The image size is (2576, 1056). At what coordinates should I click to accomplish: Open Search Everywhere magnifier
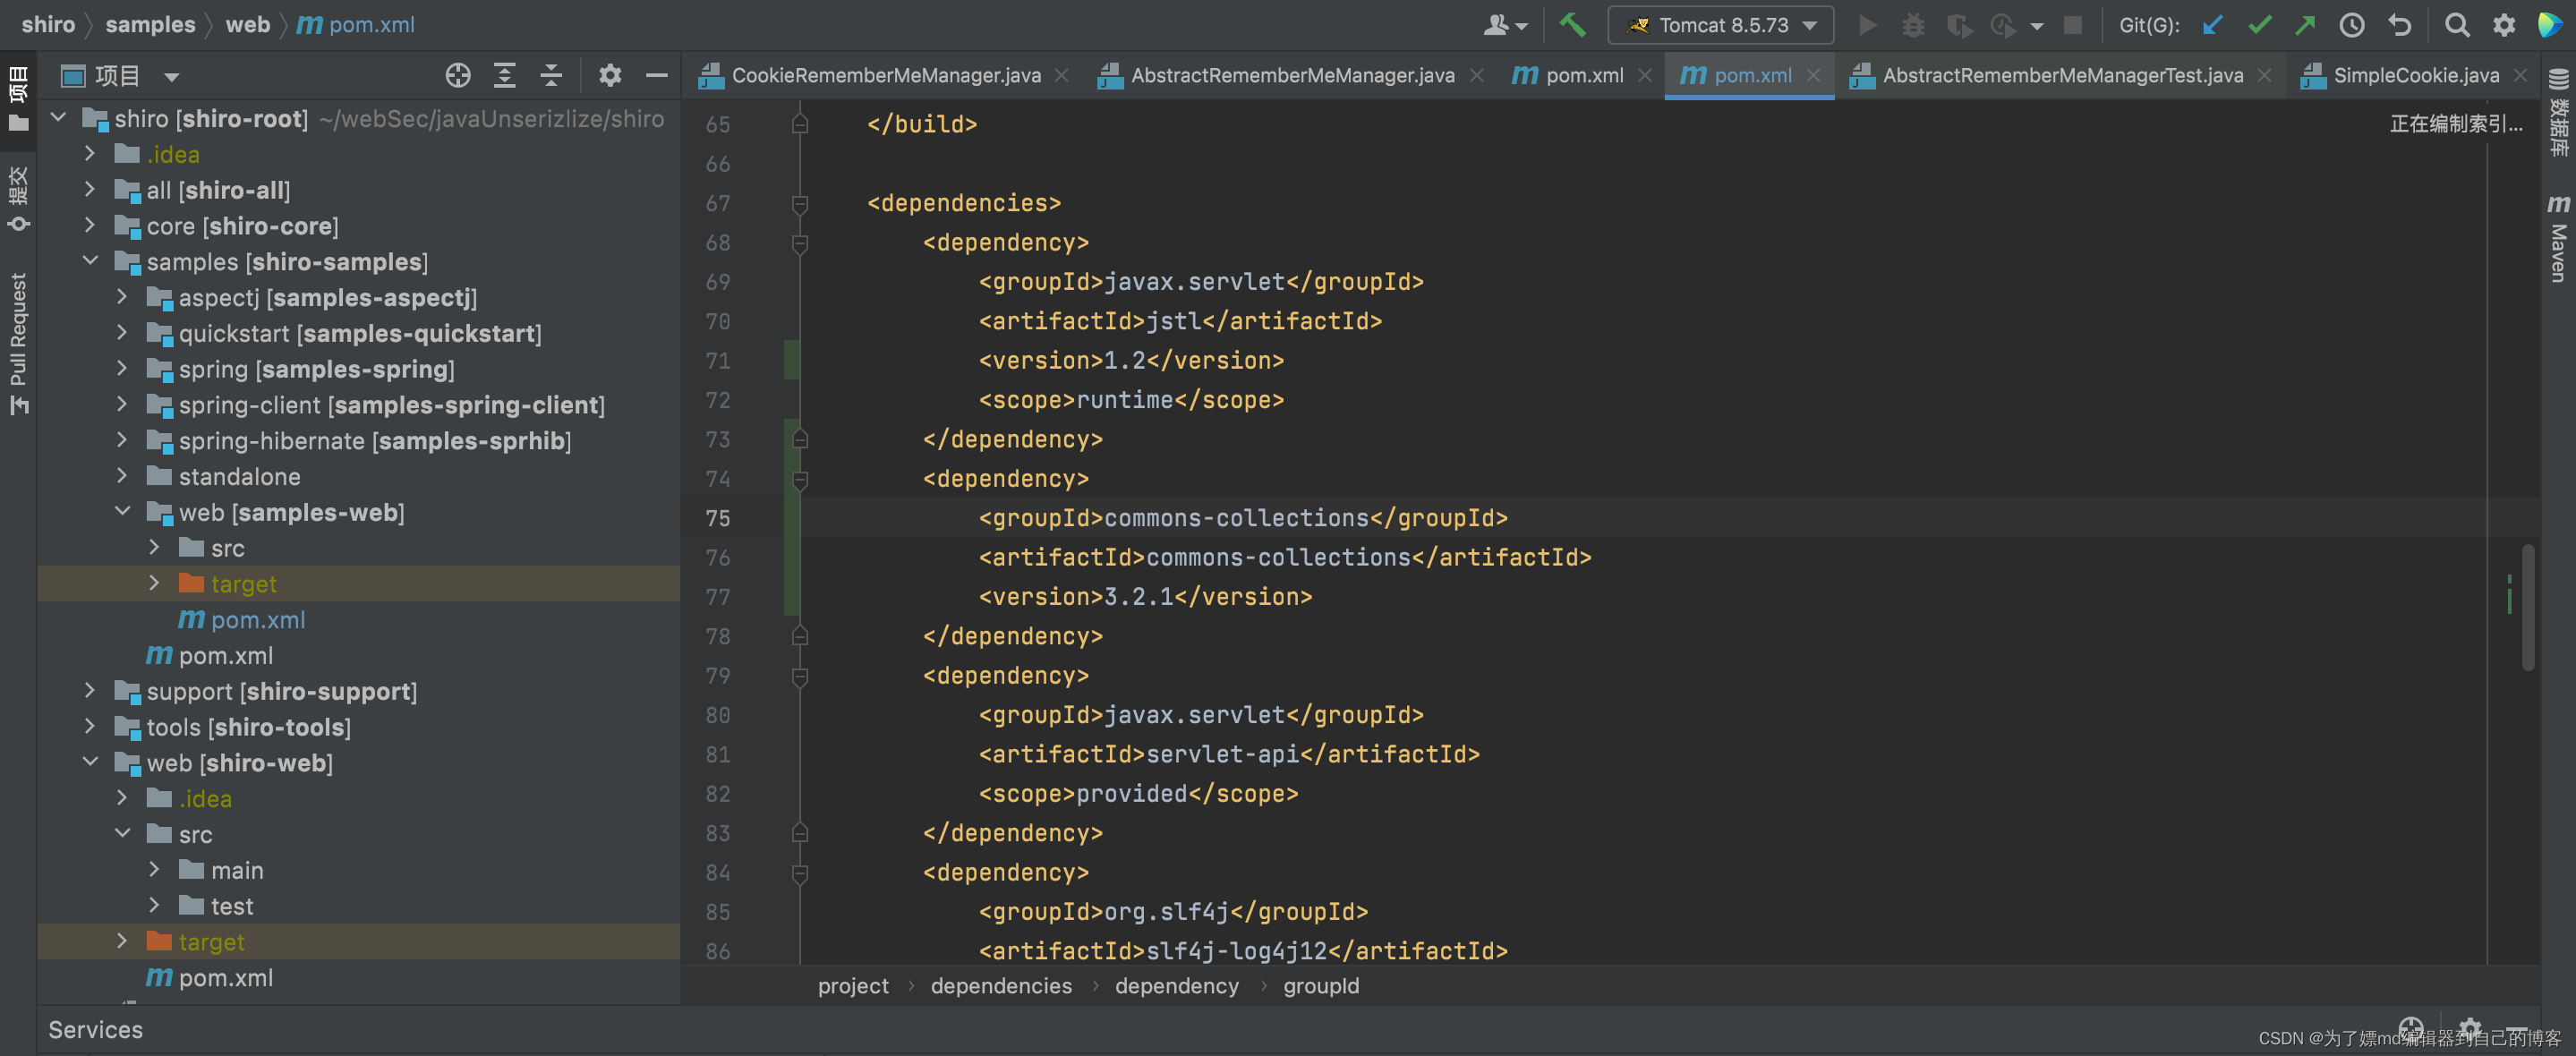[x=2457, y=25]
